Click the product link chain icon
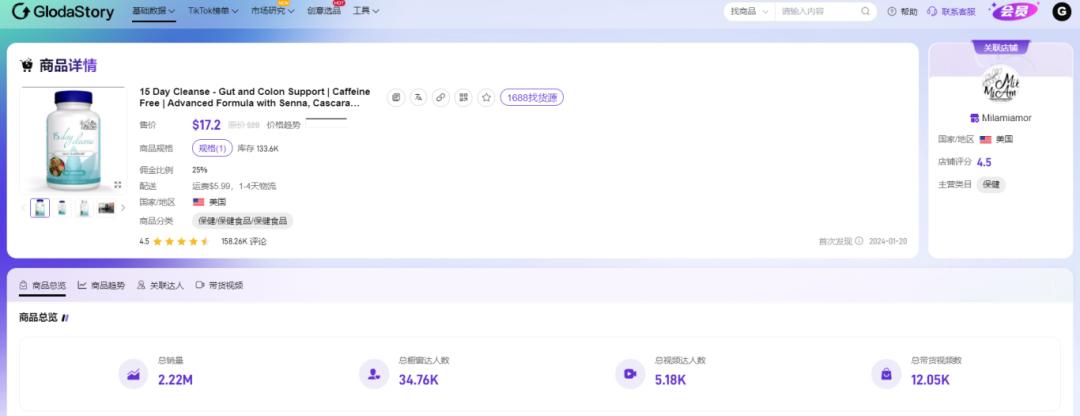 (441, 97)
